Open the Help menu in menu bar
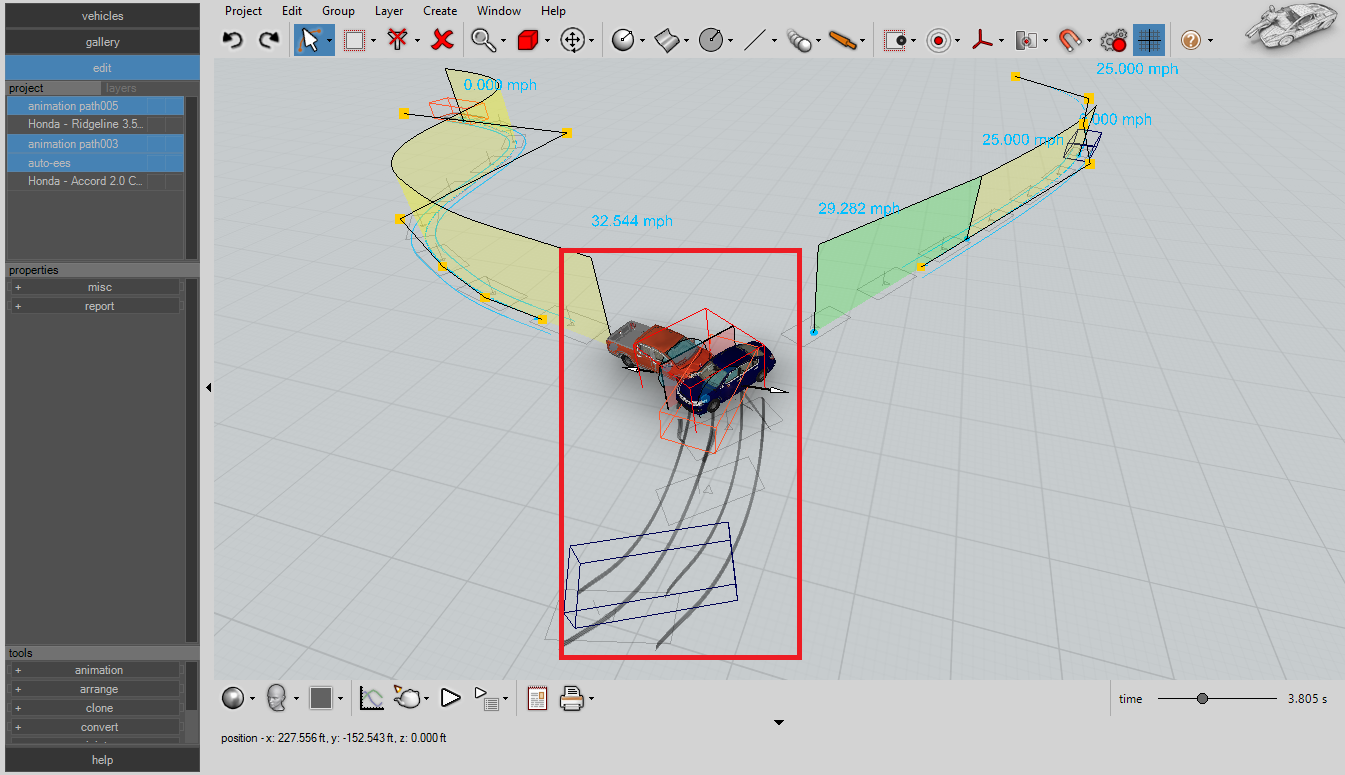This screenshot has height=775, width=1345. coord(553,11)
